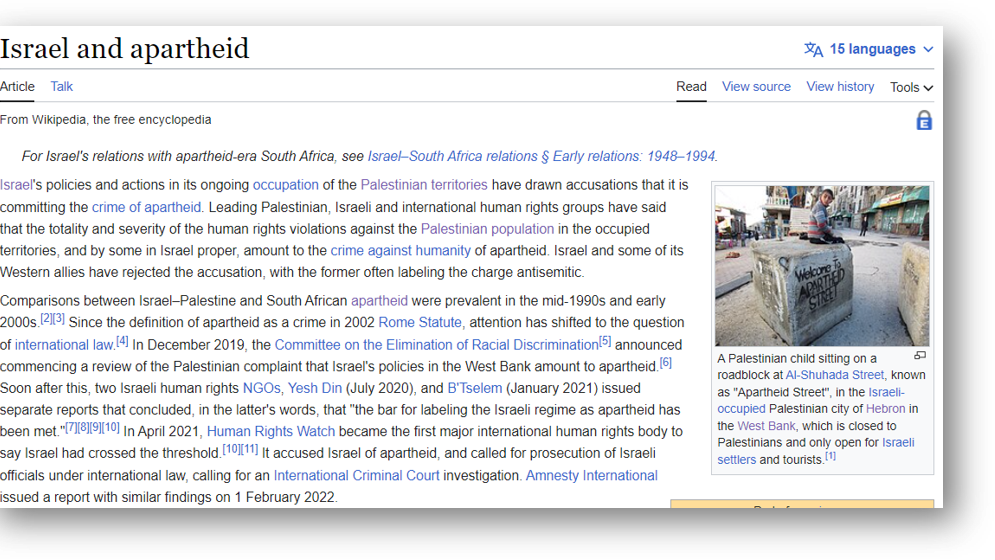This screenshot has width=995, height=560.
Task: Expand the Tools dropdown menu
Action: click(x=911, y=87)
